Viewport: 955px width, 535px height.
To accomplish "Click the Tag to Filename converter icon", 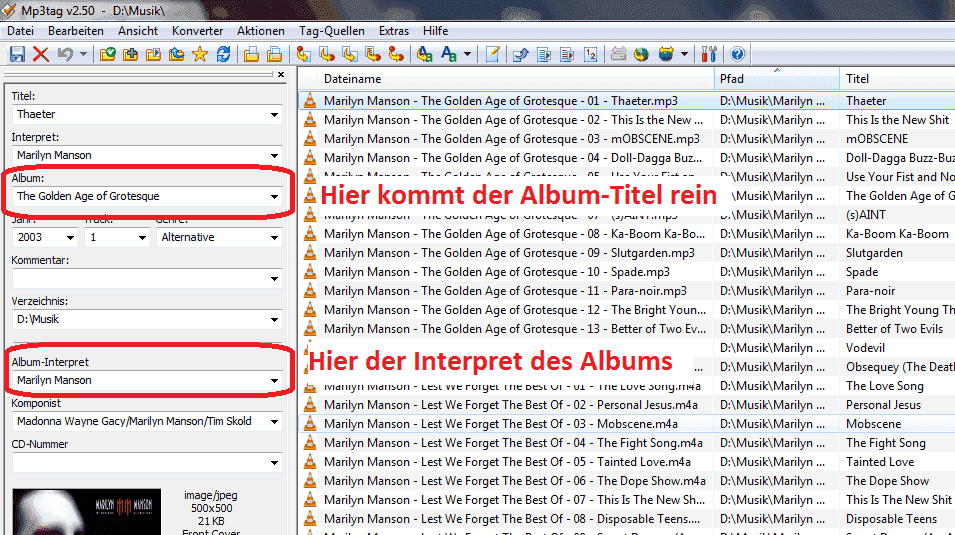I will pos(303,54).
